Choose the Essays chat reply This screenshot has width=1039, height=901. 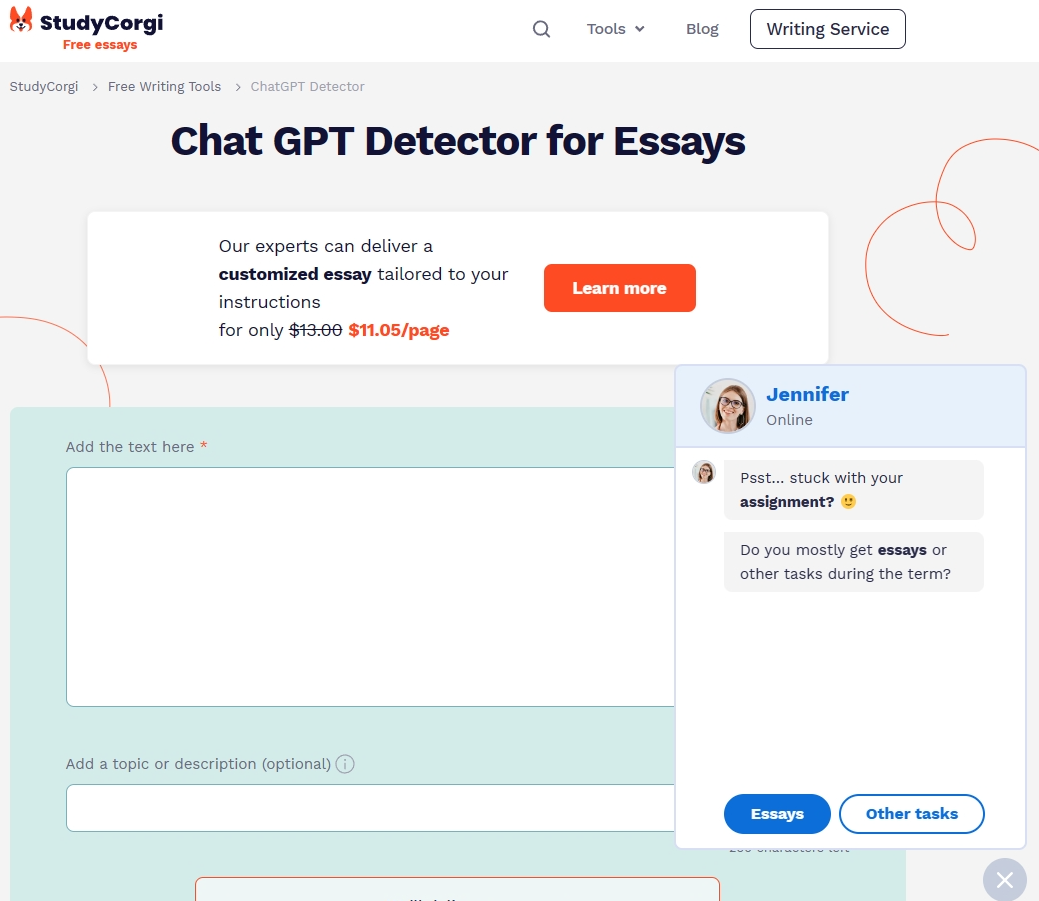[x=777, y=814]
